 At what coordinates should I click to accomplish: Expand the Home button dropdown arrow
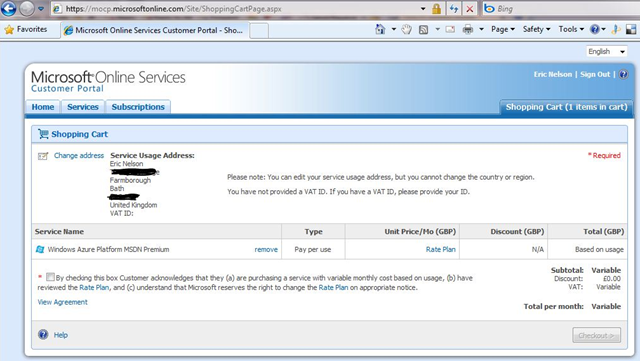coord(393,29)
